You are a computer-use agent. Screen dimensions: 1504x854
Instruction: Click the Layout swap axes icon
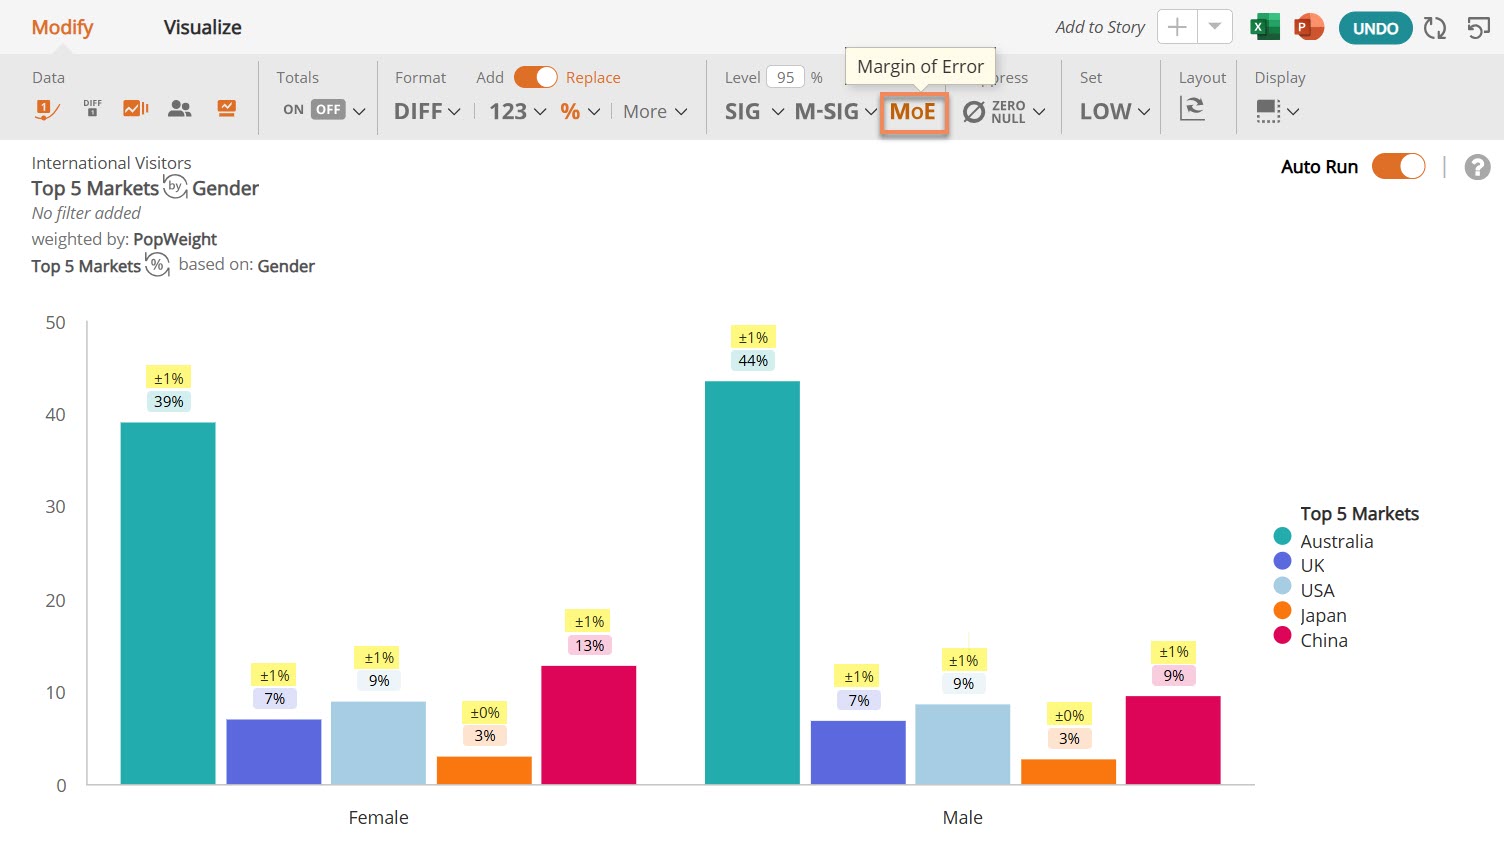1192,109
